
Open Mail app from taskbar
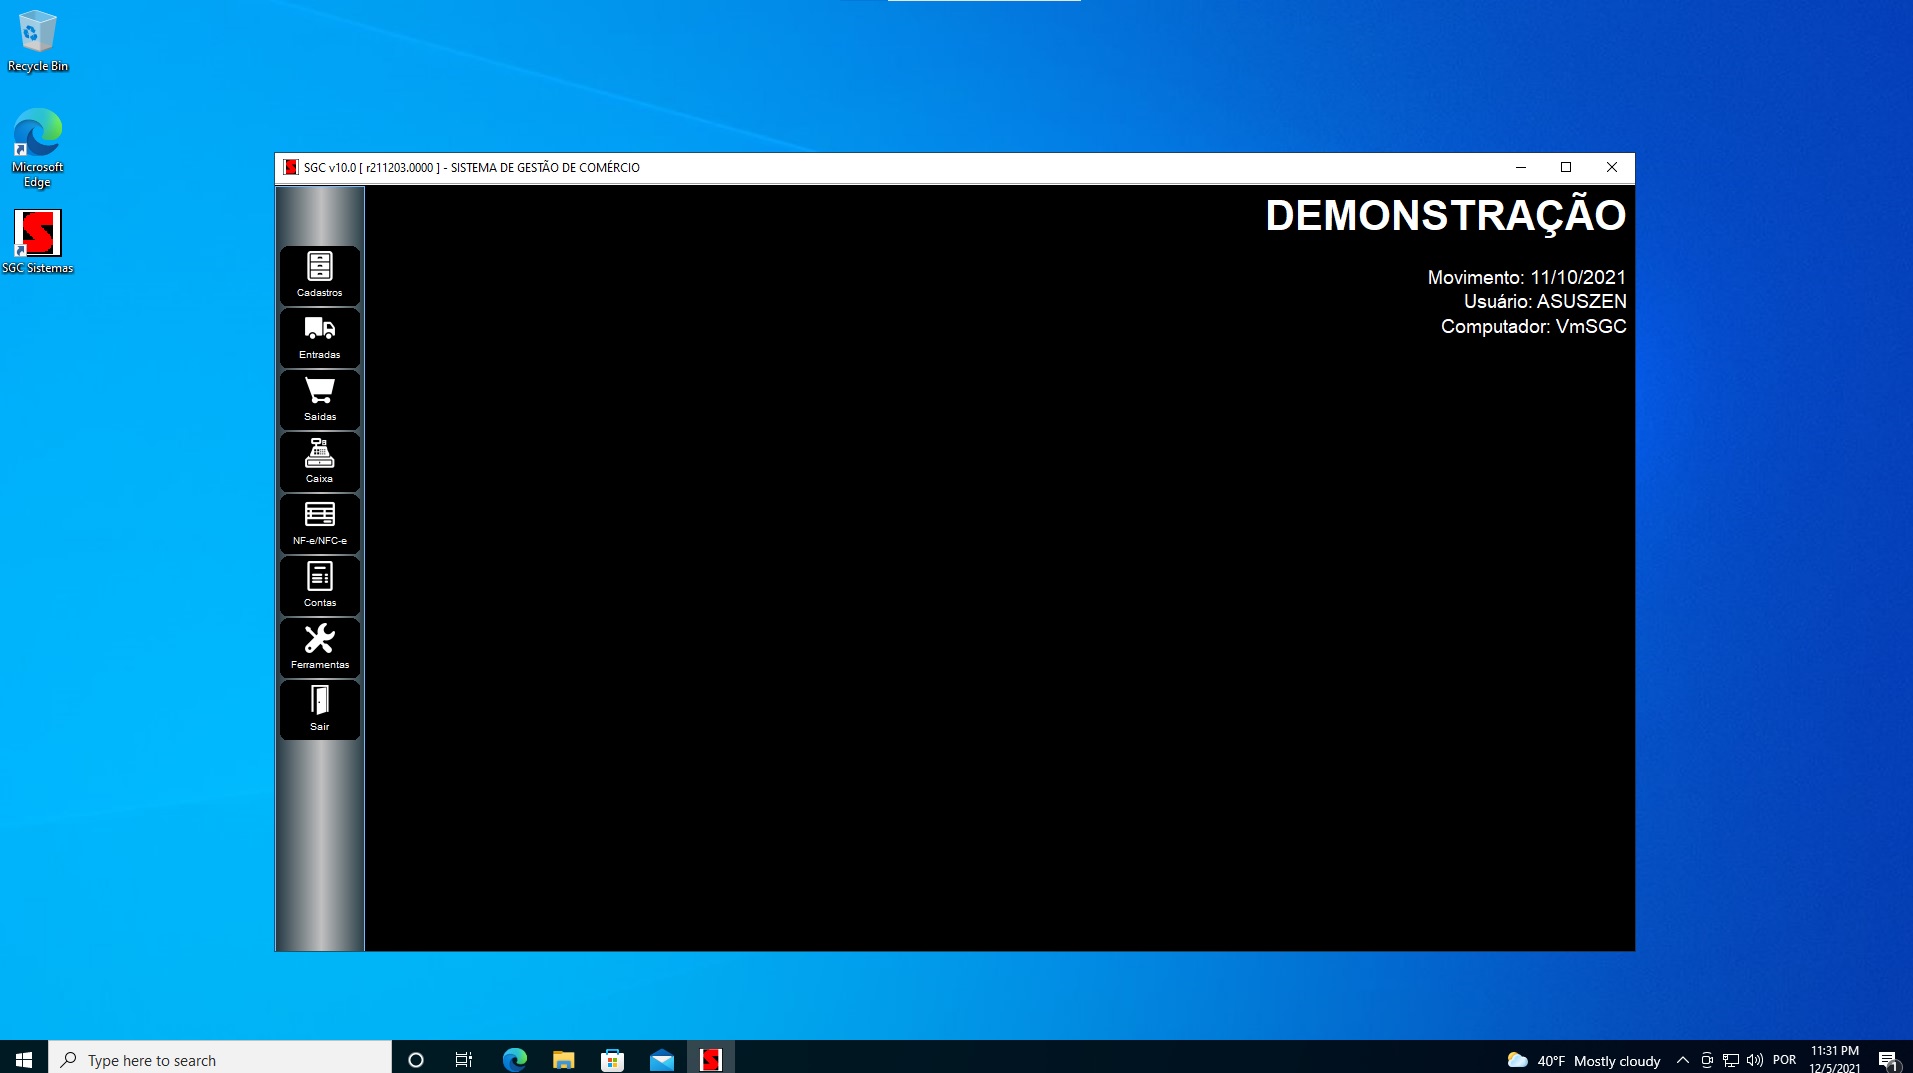click(x=661, y=1059)
